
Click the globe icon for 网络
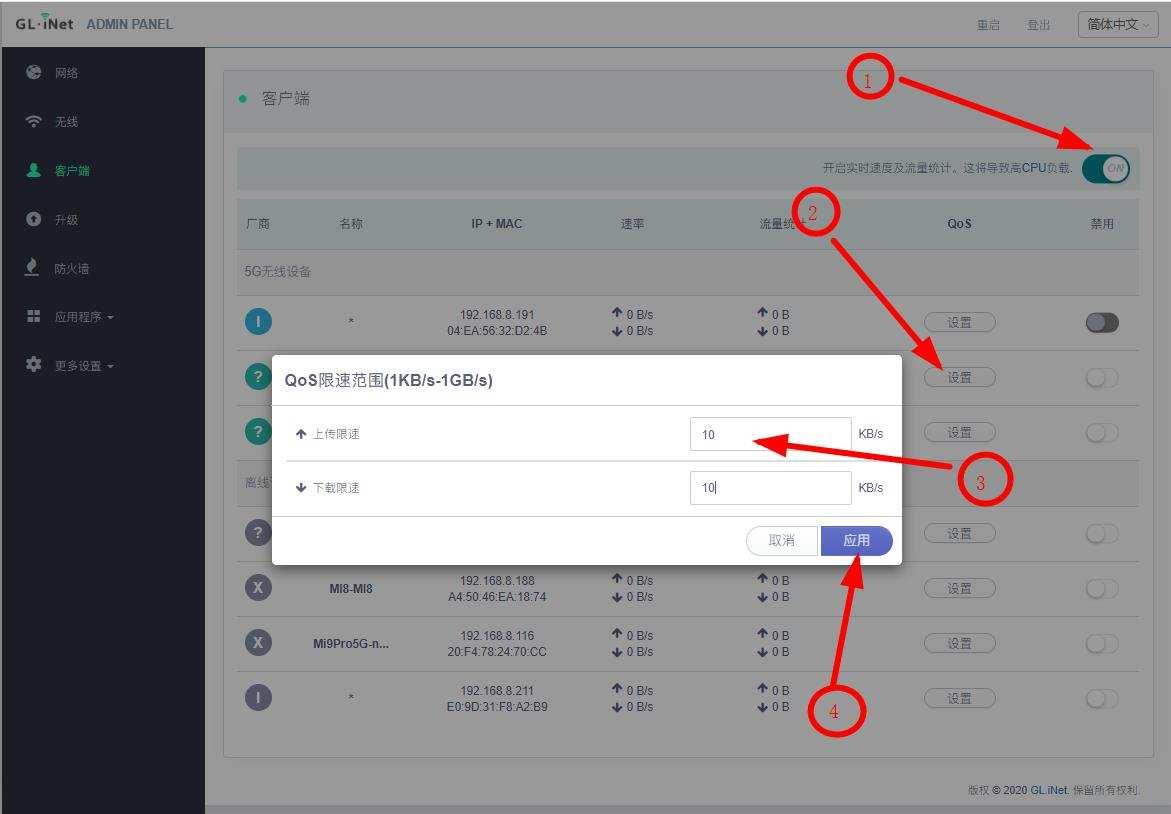[34, 72]
